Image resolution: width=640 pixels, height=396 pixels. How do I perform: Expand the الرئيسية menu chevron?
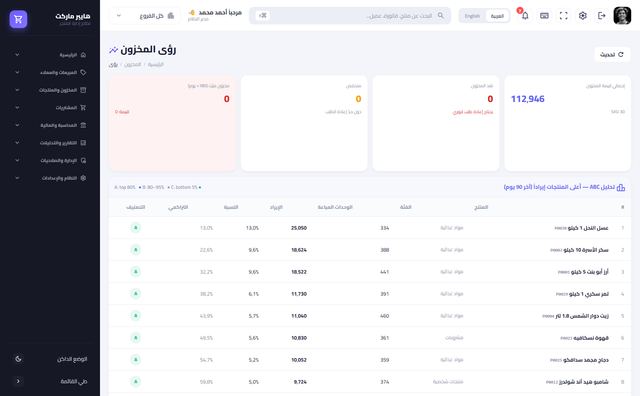pos(17,55)
